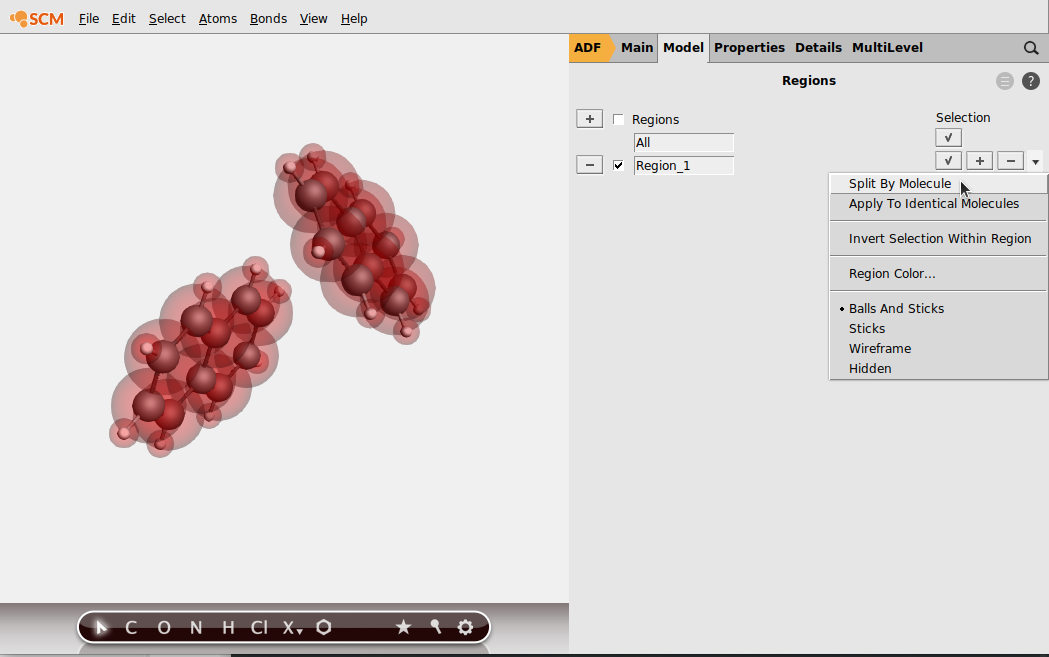Open the X element picker
Image resolution: width=1049 pixels, height=657 pixels.
tap(292, 628)
